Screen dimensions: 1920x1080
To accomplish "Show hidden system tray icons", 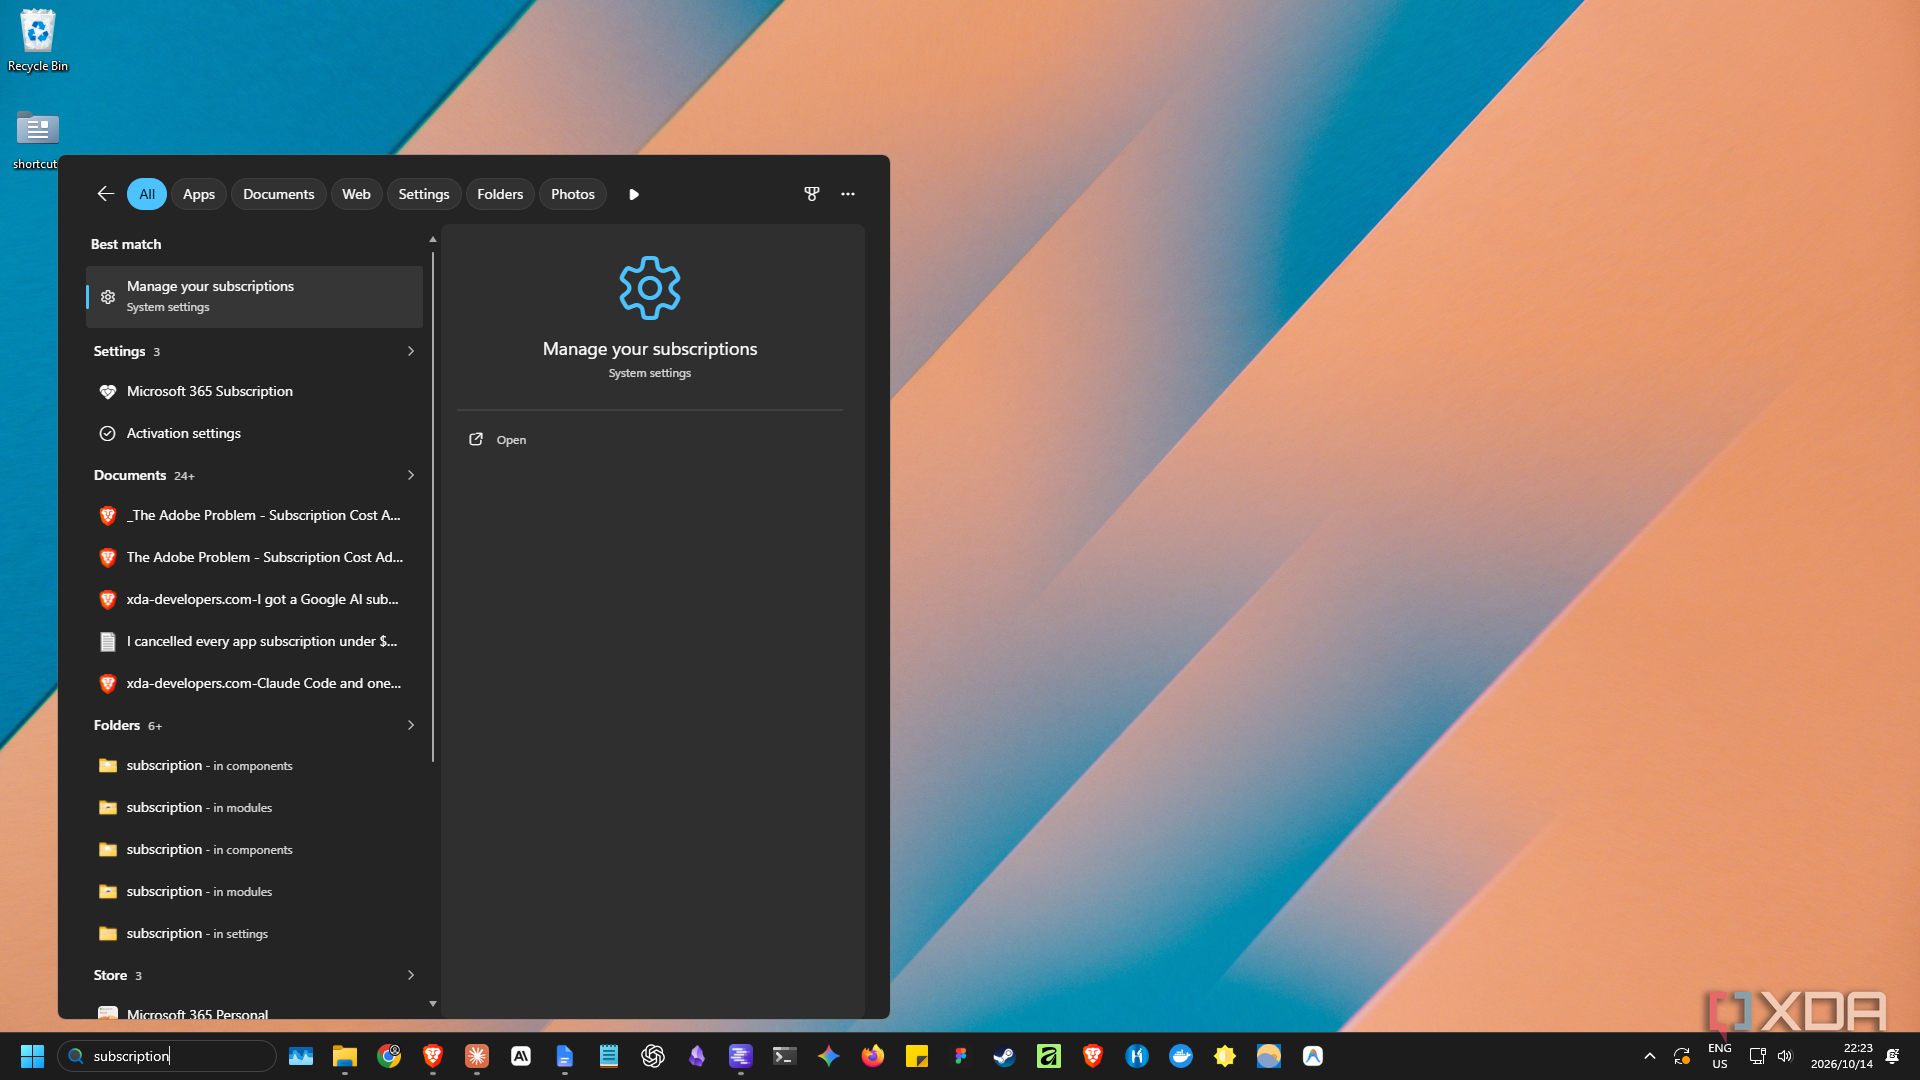I will point(1650,1056).
